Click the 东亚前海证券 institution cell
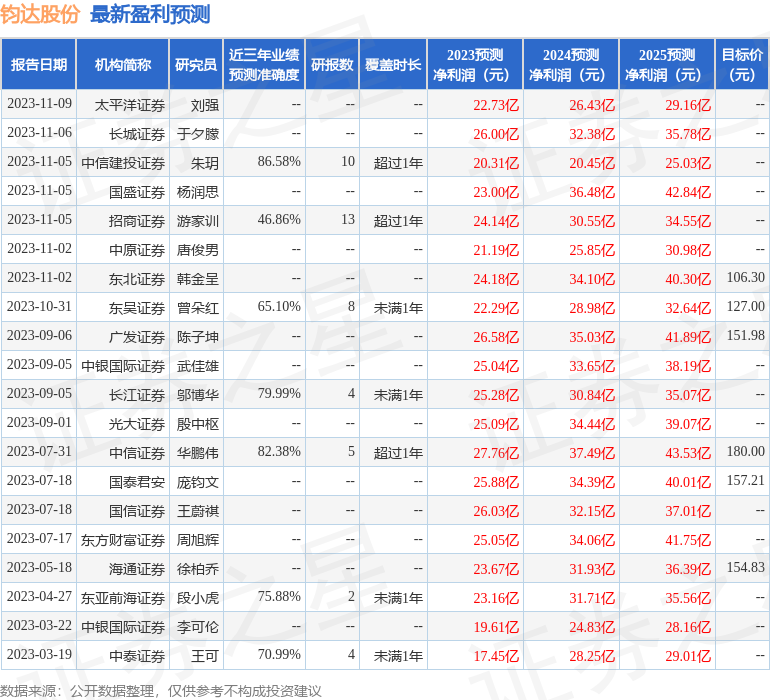Screen dimensions: 770x700 click(x=123, y=598)
